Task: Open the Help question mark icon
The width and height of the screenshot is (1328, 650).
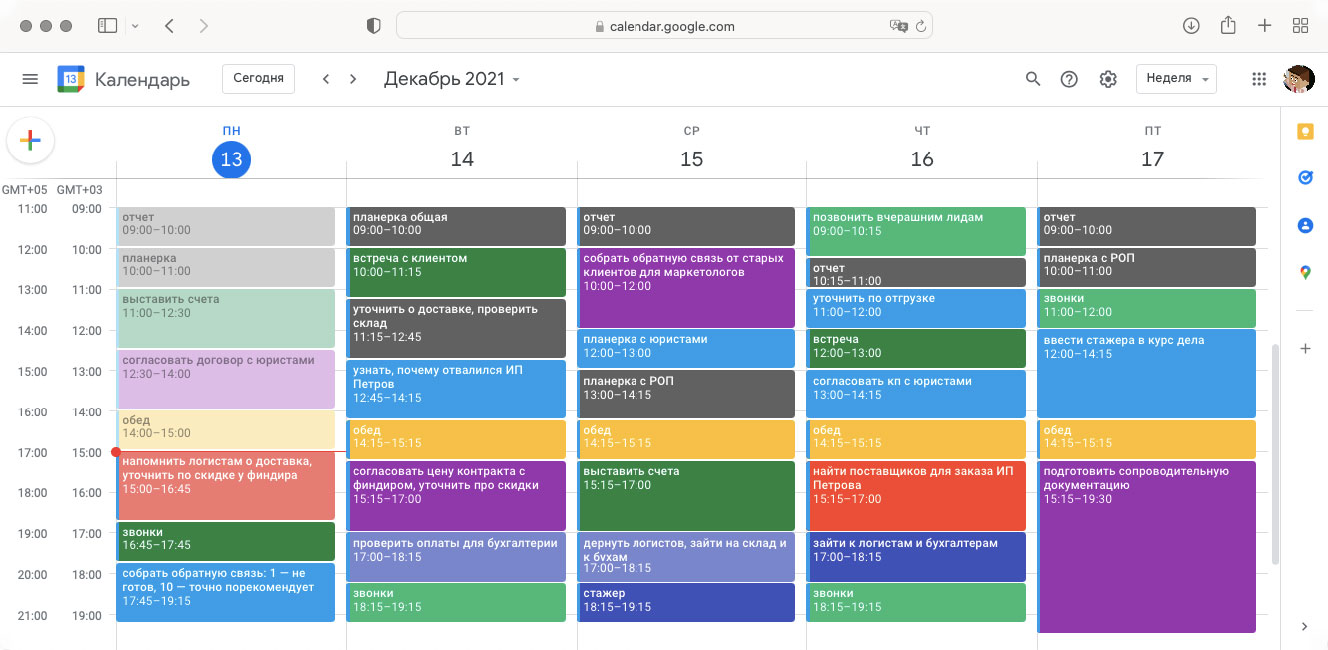Action: pos(1069,79)
